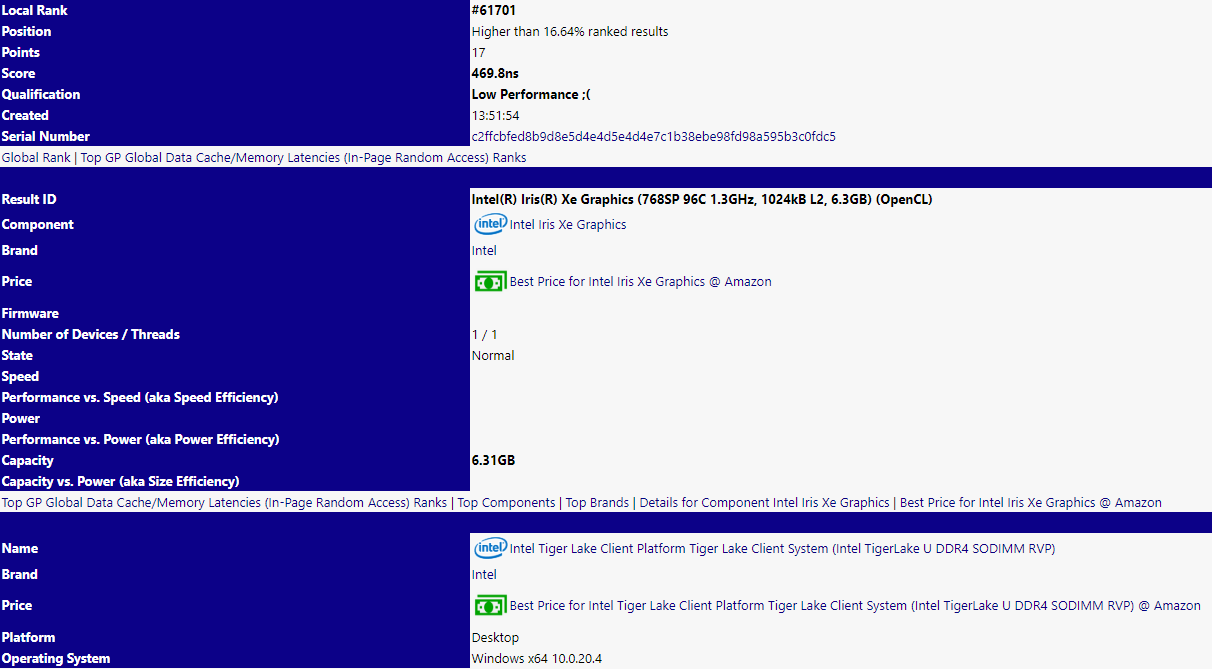The image size is (1212, 669).
Task: Click the devices/threads value 1 / 1
Action: [484, 334]
